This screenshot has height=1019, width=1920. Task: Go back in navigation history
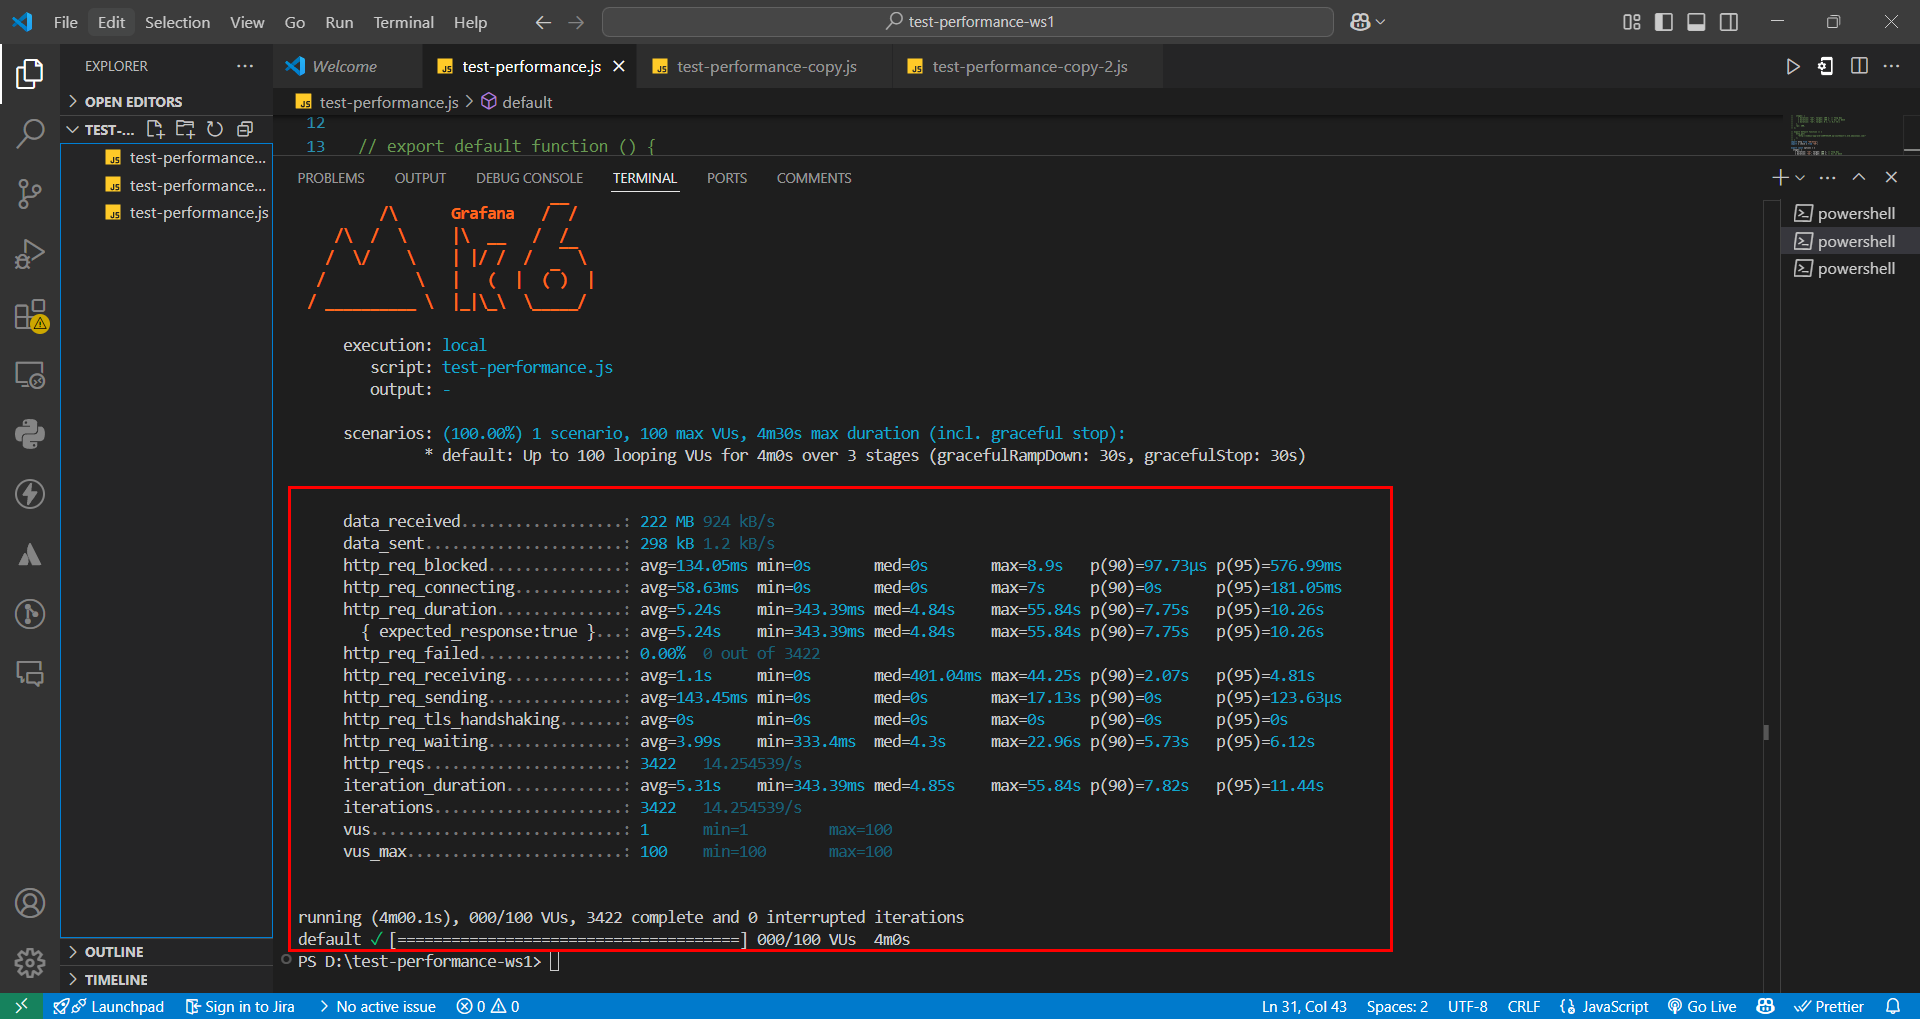pos(543,22)
